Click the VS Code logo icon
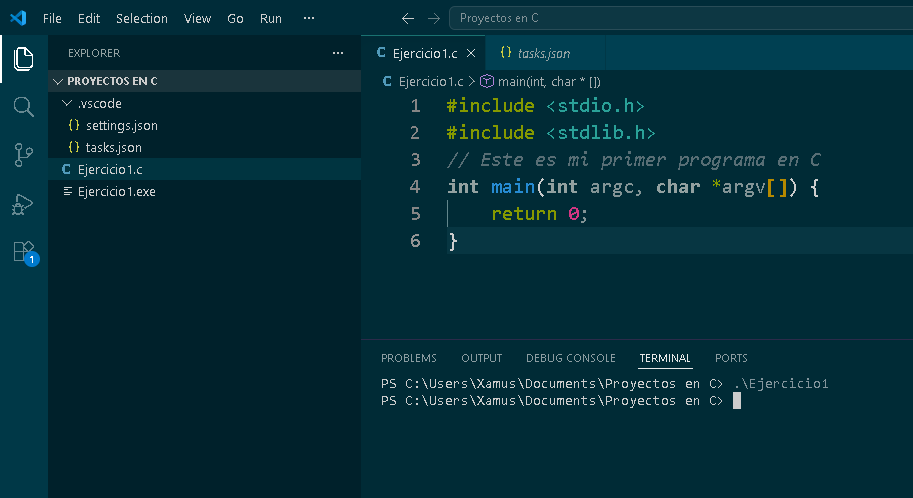 click(x=18, y=18)
